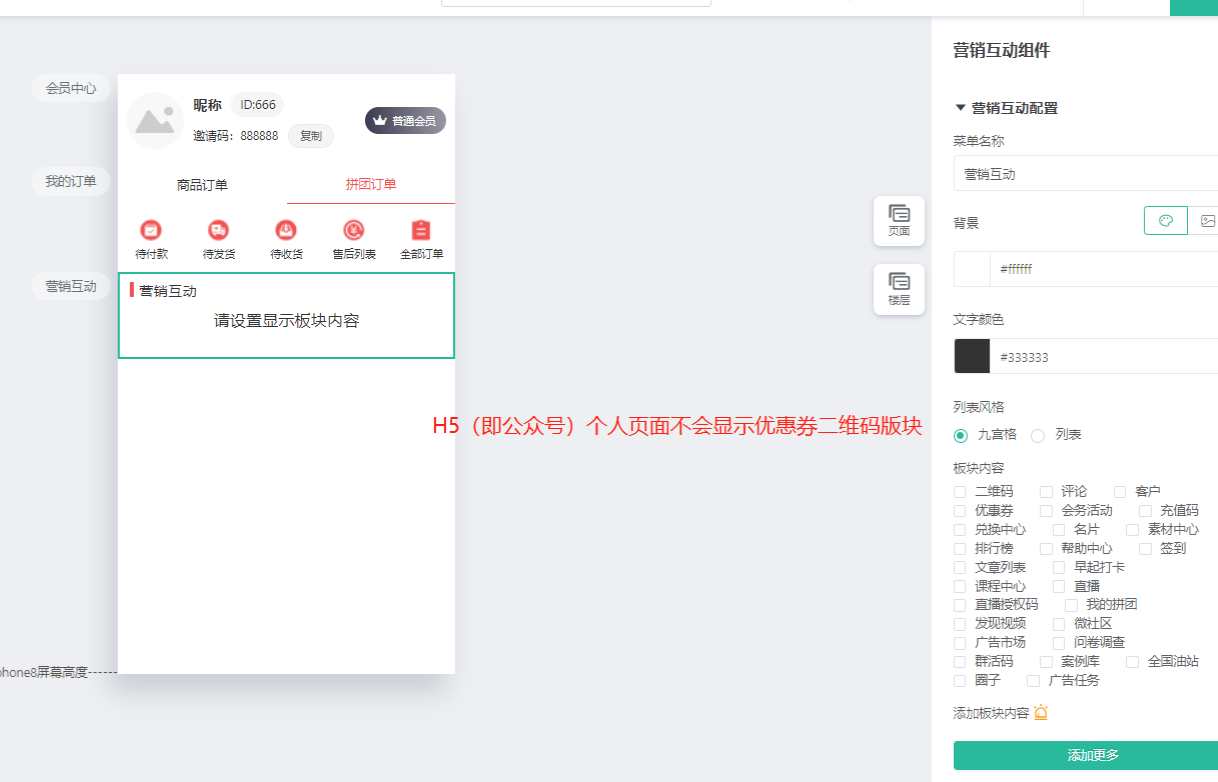Select the palette color background mode icon
Screen dimensions: 1218x782
pos(1165,221)
